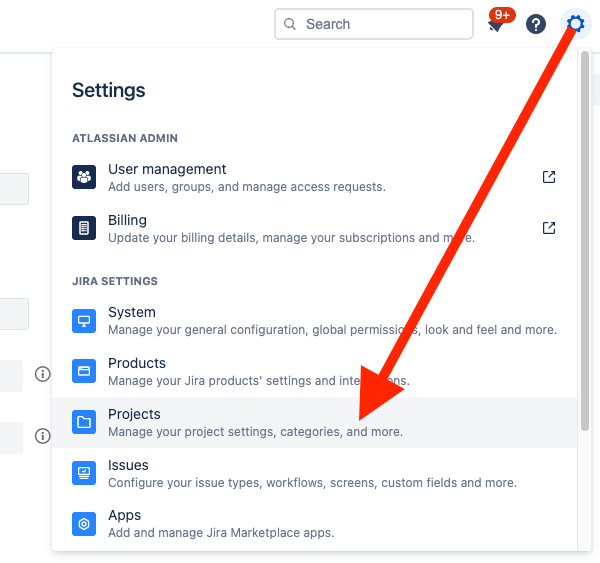Click the 'ATLASSIAN ADMIN' section label

[x=125, y=138]
